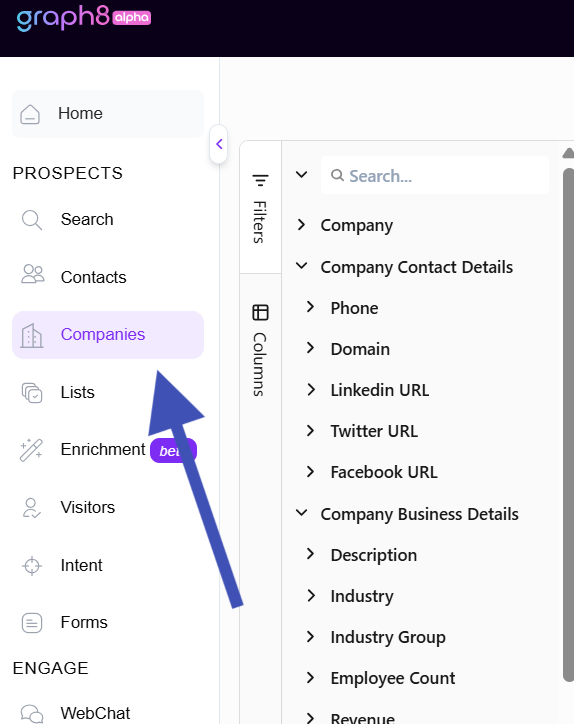Collapse Company Contact Details section
574x724 pixels.
click(301, 266)
